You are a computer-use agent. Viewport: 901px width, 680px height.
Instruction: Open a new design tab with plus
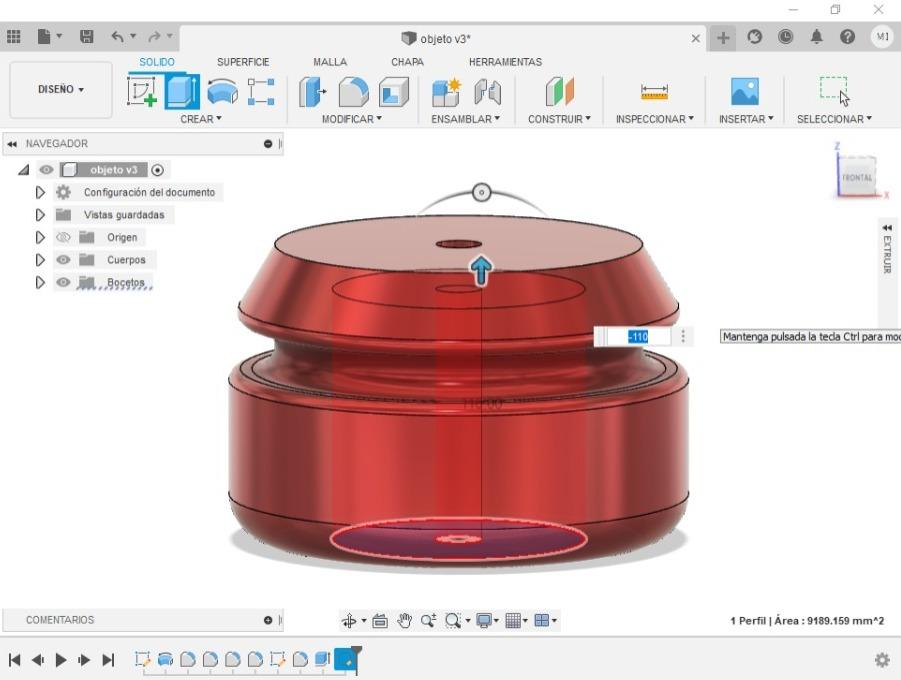723,38
